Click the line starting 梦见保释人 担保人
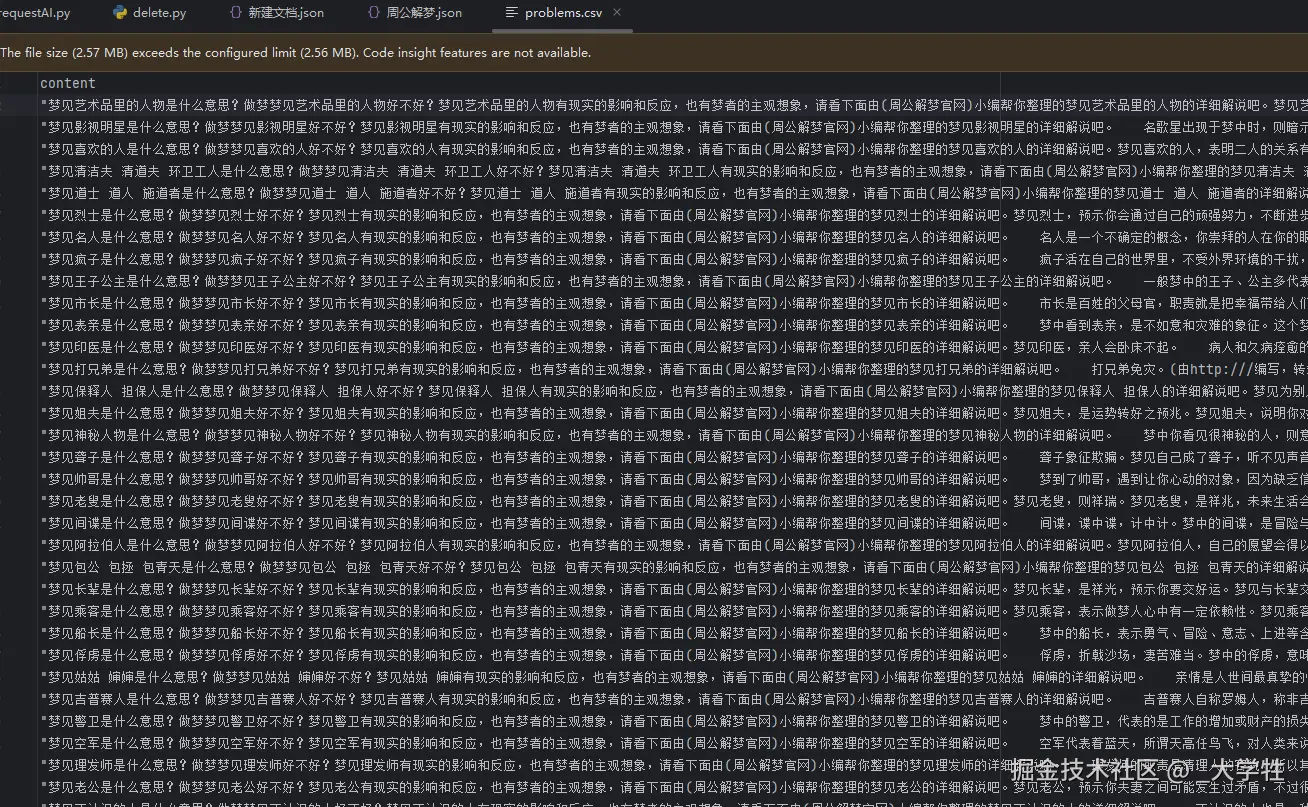This screenshot has height=807, width=1308. 674,391
